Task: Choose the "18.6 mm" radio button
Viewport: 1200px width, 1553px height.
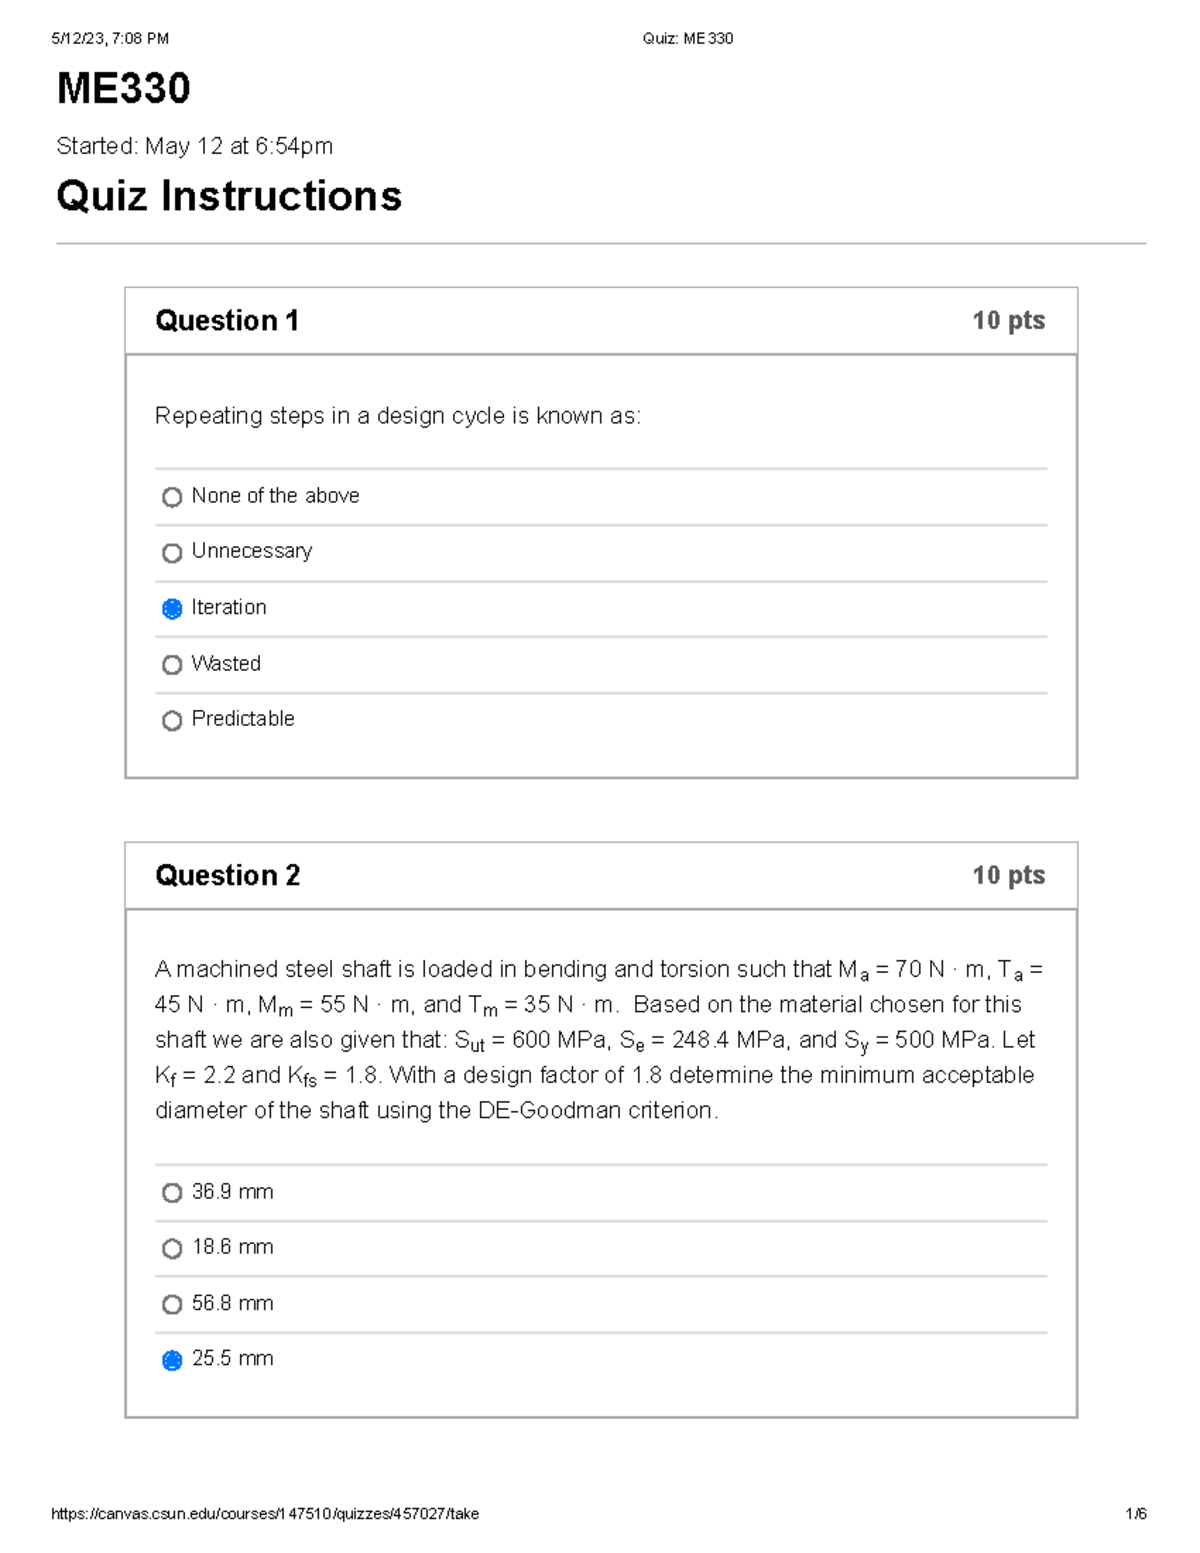Action: coord(173,1249)
